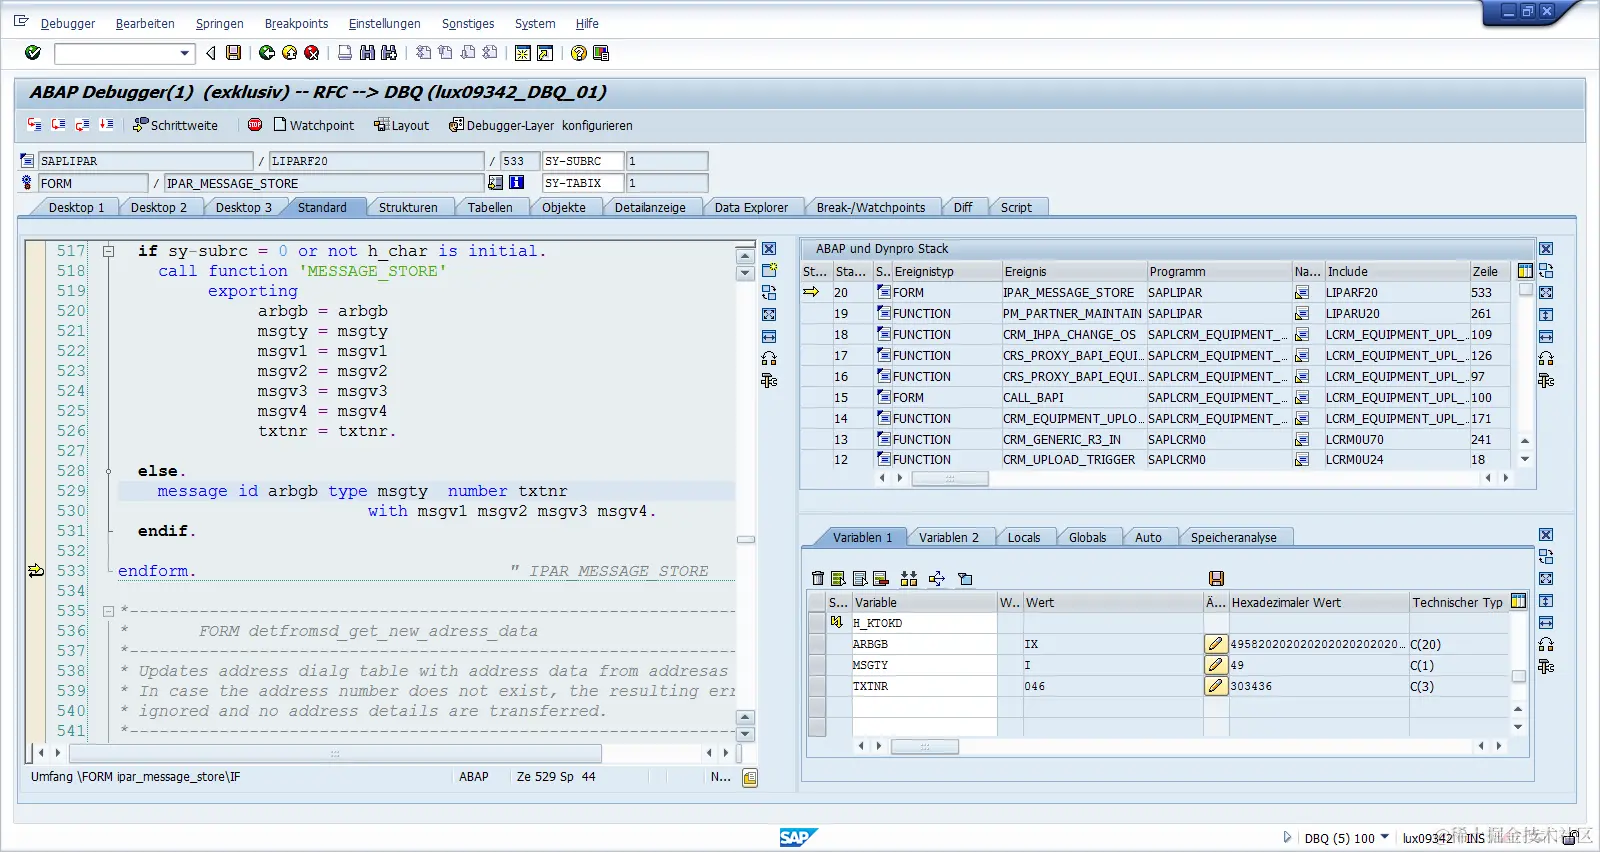Click the Single step debugger icon
The image size is (1600, 852).
pyautogui.click(x=35, y=125)
